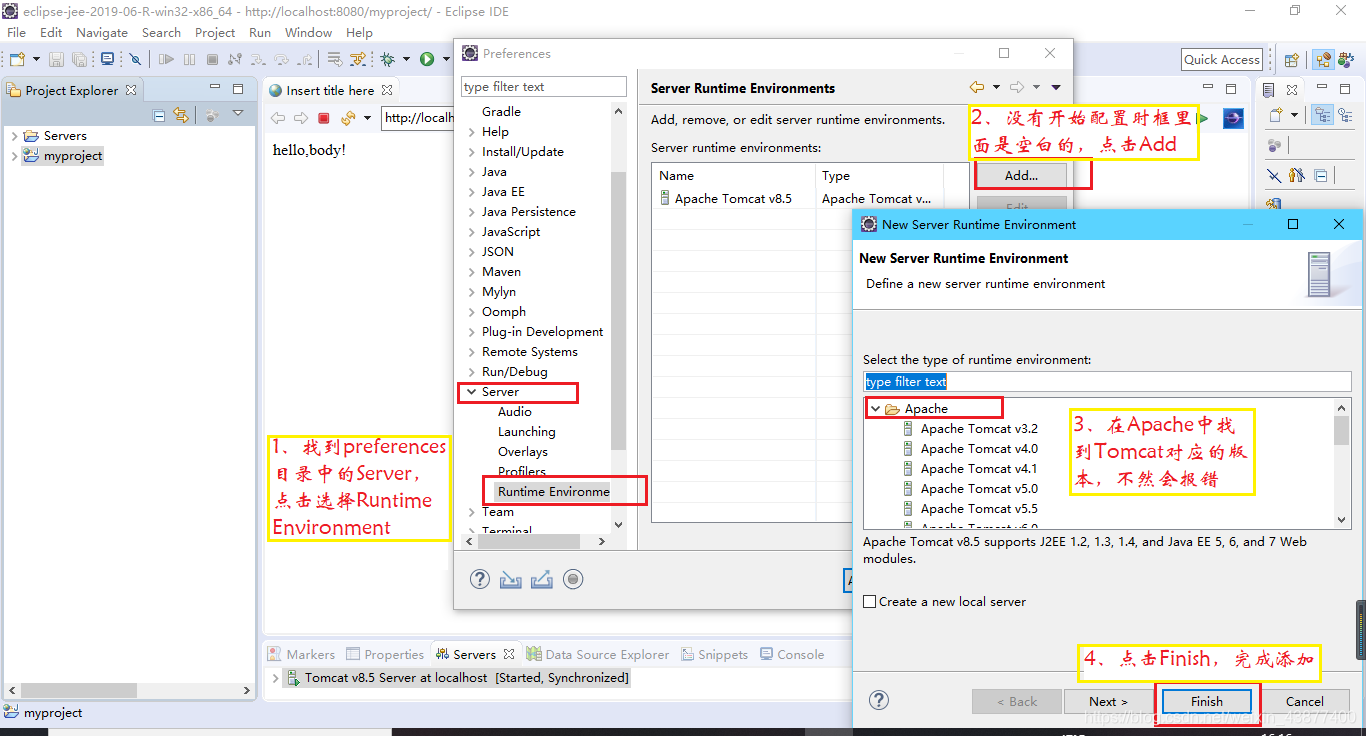
Task: Click the runtime type list vertical scrollbar
Action: tap(1342, 430)
